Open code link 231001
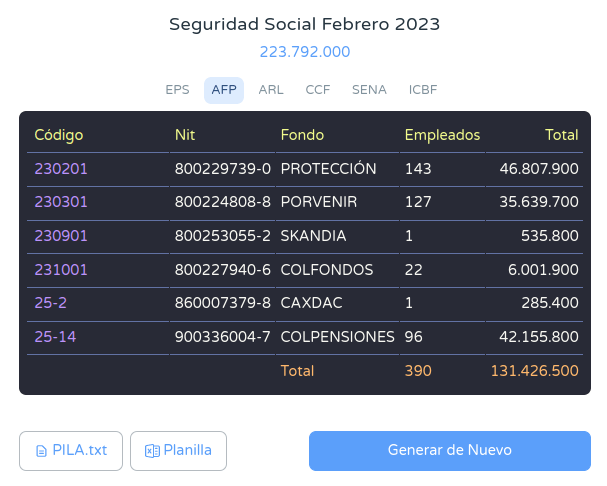Image resolution: width=607 pixels, height=486 pixels. click(62, 270)
